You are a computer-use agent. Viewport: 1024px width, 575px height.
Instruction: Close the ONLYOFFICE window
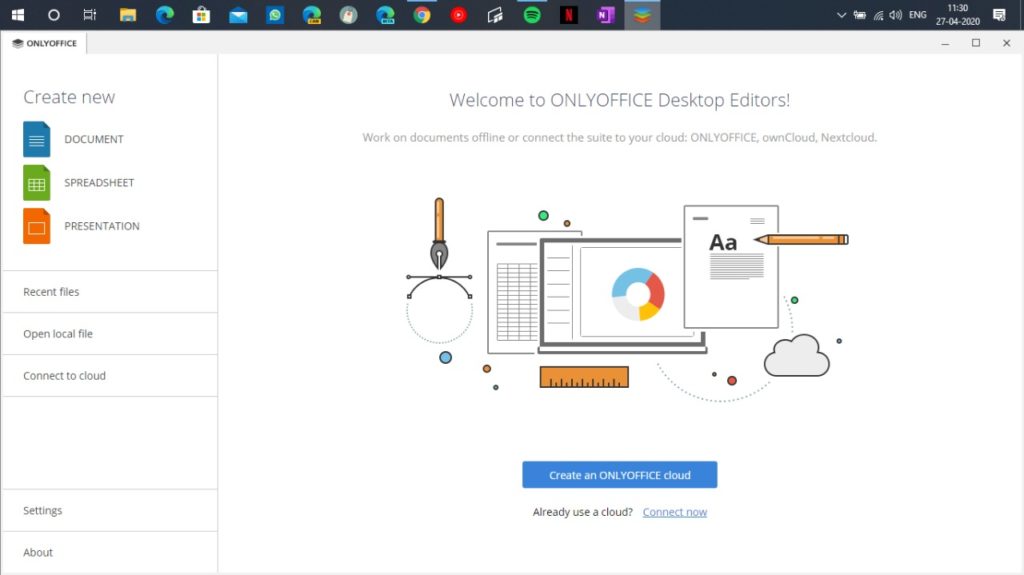[1006, 43]
